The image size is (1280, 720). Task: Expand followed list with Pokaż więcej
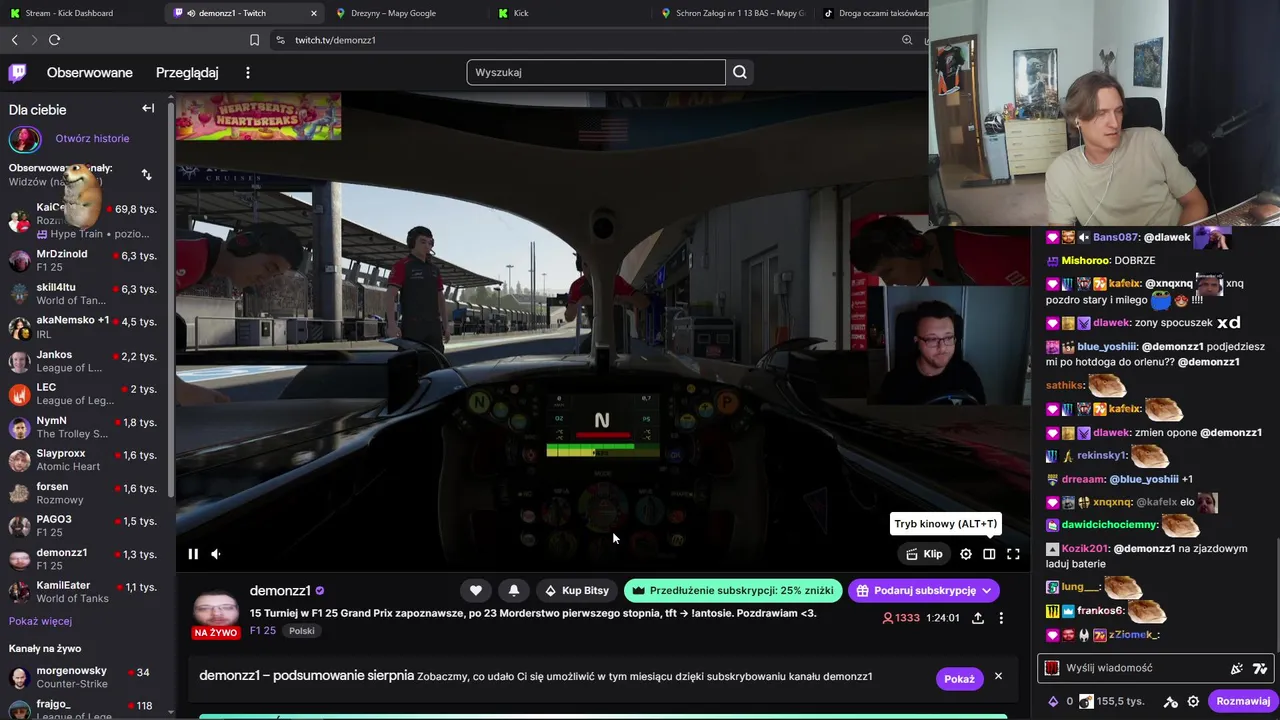(40, 621)
